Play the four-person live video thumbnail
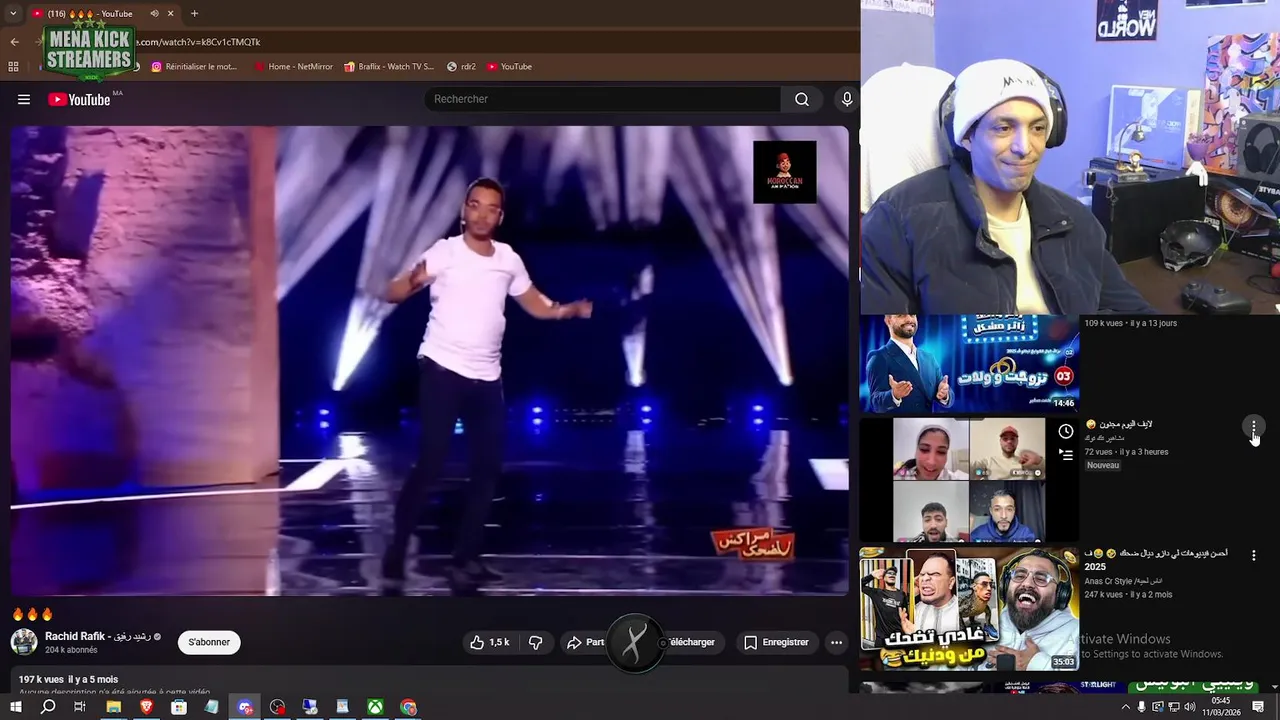This screenshot has width=1280, height=720. coord(969,480)
